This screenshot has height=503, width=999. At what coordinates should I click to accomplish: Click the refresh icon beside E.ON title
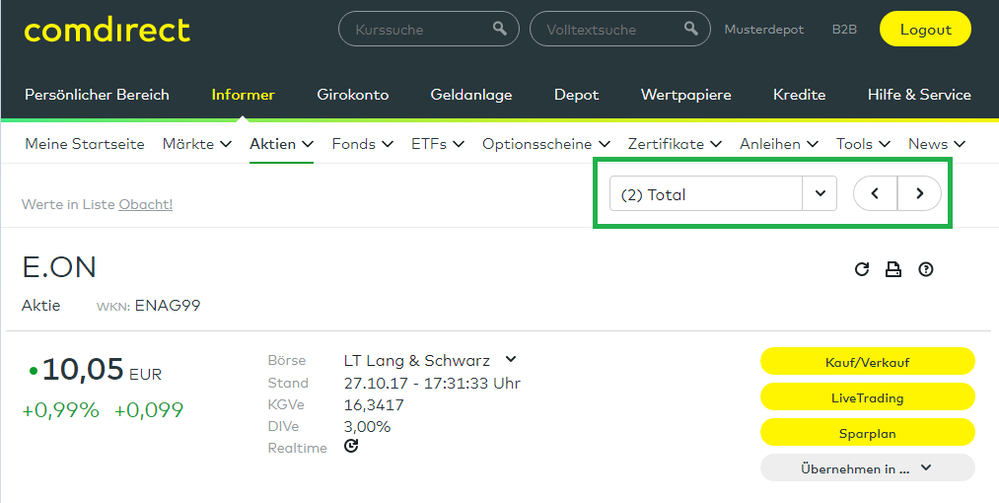click(862, 269)
